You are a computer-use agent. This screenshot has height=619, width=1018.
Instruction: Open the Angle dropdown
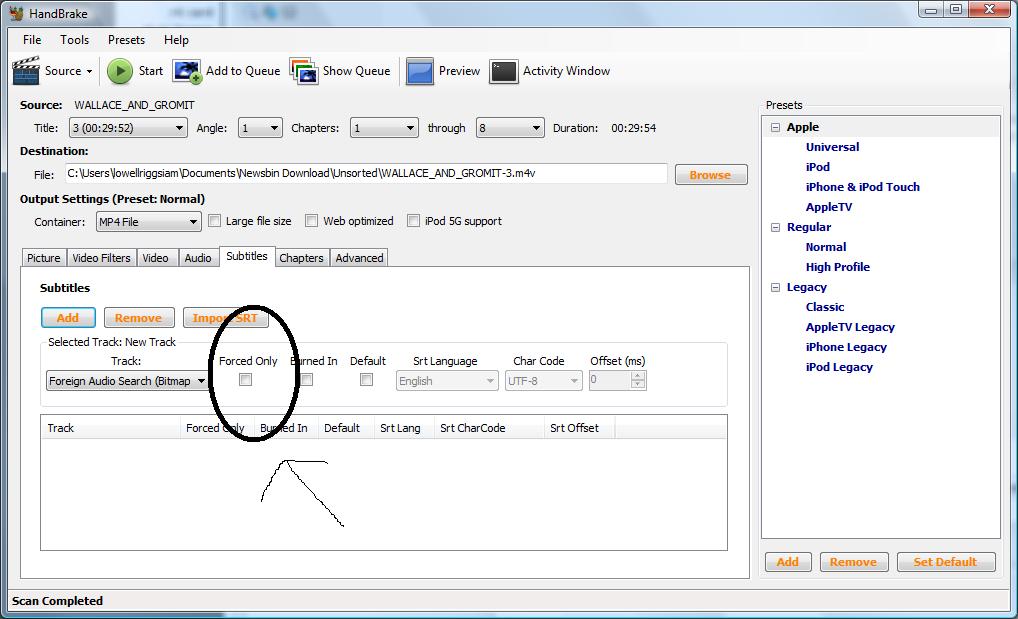click(260, 128)
